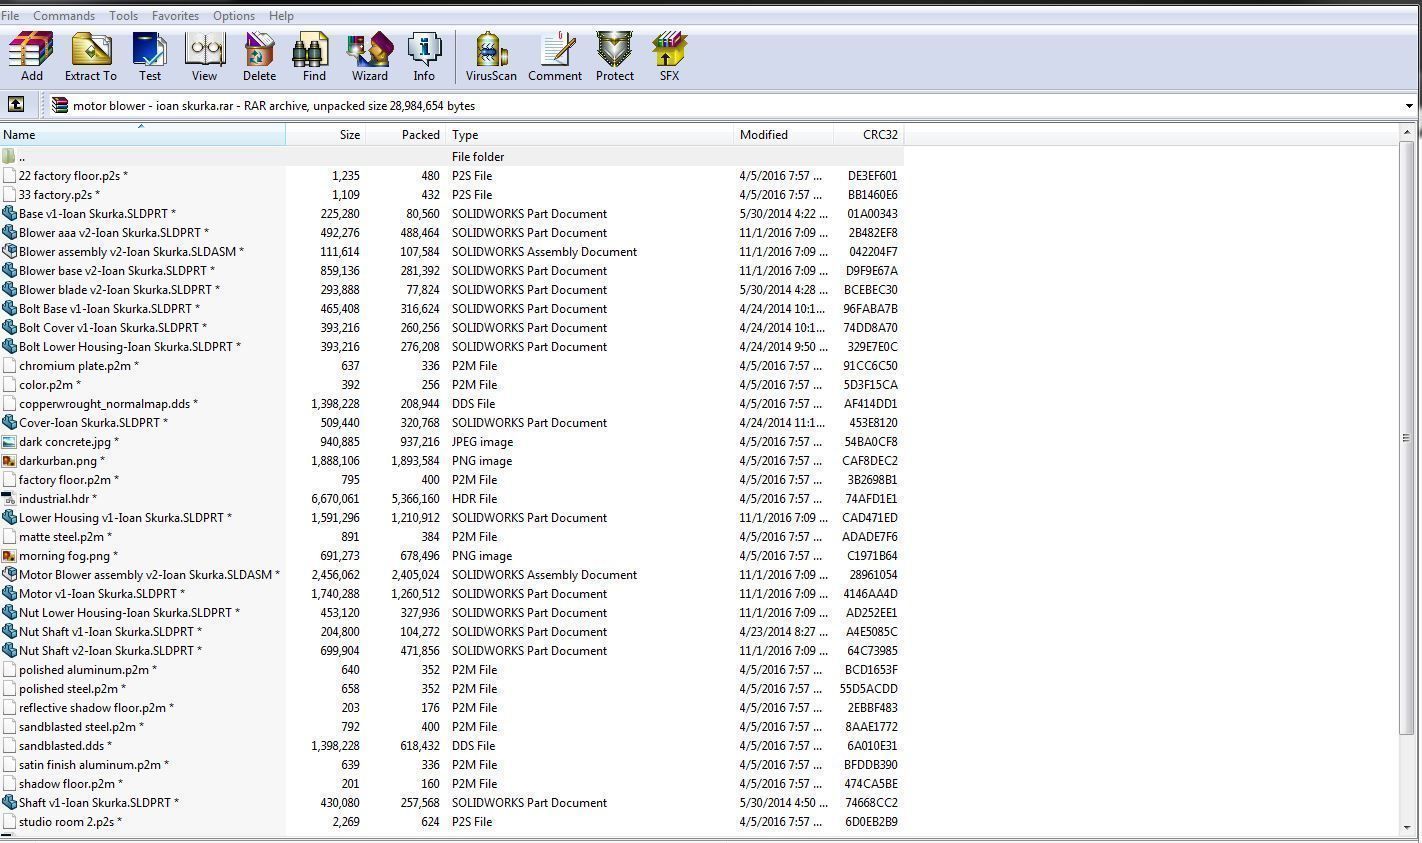1422x843 pixels.
Task: Select file 'Nut Lower Housing-Ioan Skurka.SLDPRT'
Action: pyautogui.click(x=129, y=612)
